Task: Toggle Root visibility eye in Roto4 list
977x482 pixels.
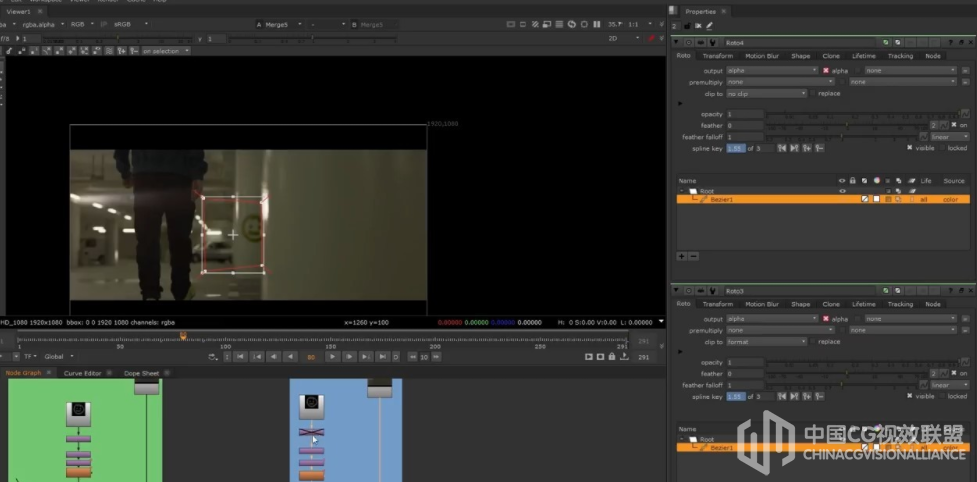Action: pyautogui.click(x=842, y=191)
